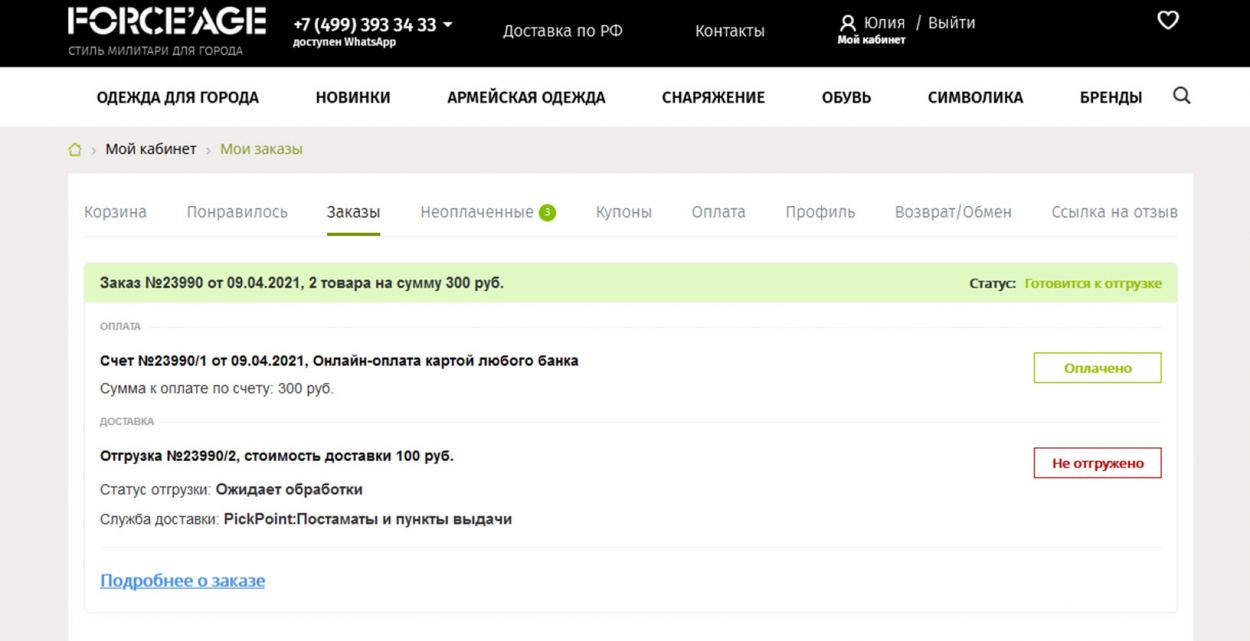Image resolution: width=1250 pixels, height=641 pixels.
Task: Click the Не отгружено status button
Action: click(x=1098, y=463)
